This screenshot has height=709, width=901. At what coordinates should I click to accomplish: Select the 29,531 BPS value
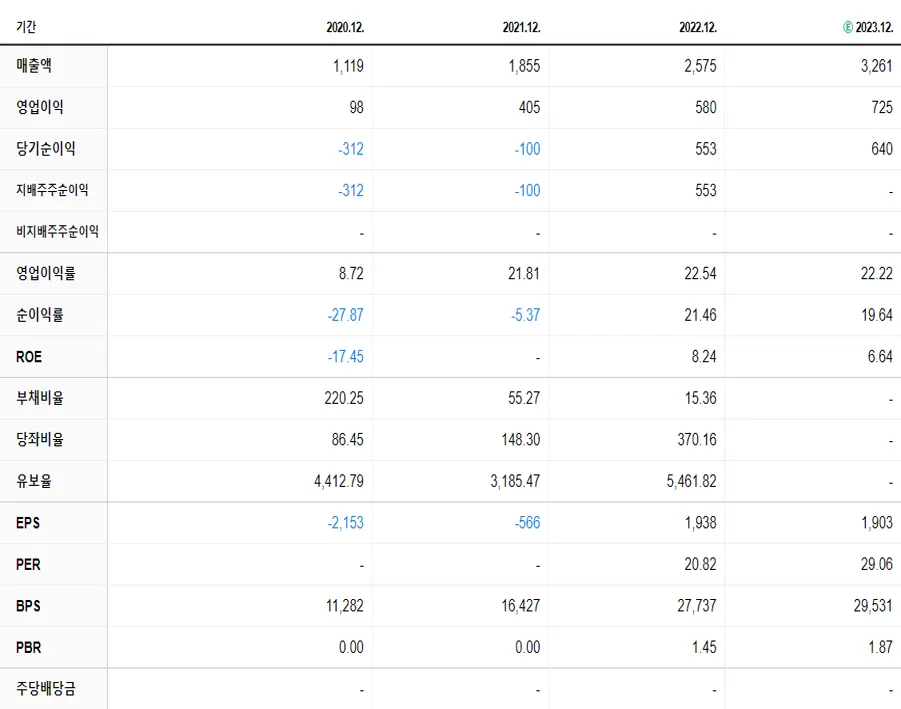(873, 606)
